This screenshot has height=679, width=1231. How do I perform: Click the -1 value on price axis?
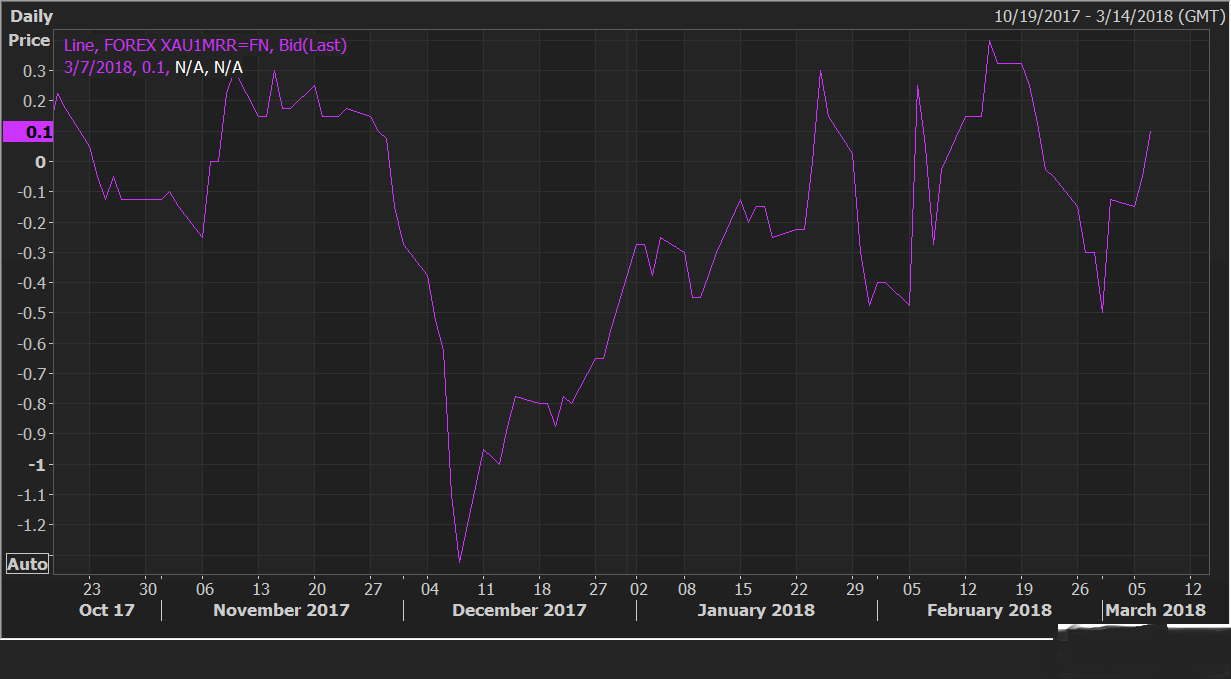[x=40, y=465]
